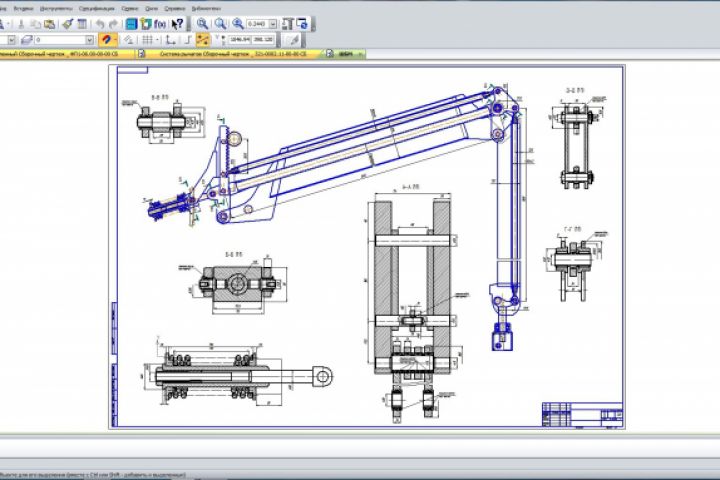Open the Вставка menu
The image size is (720, 480).
(x=23, y=8)
